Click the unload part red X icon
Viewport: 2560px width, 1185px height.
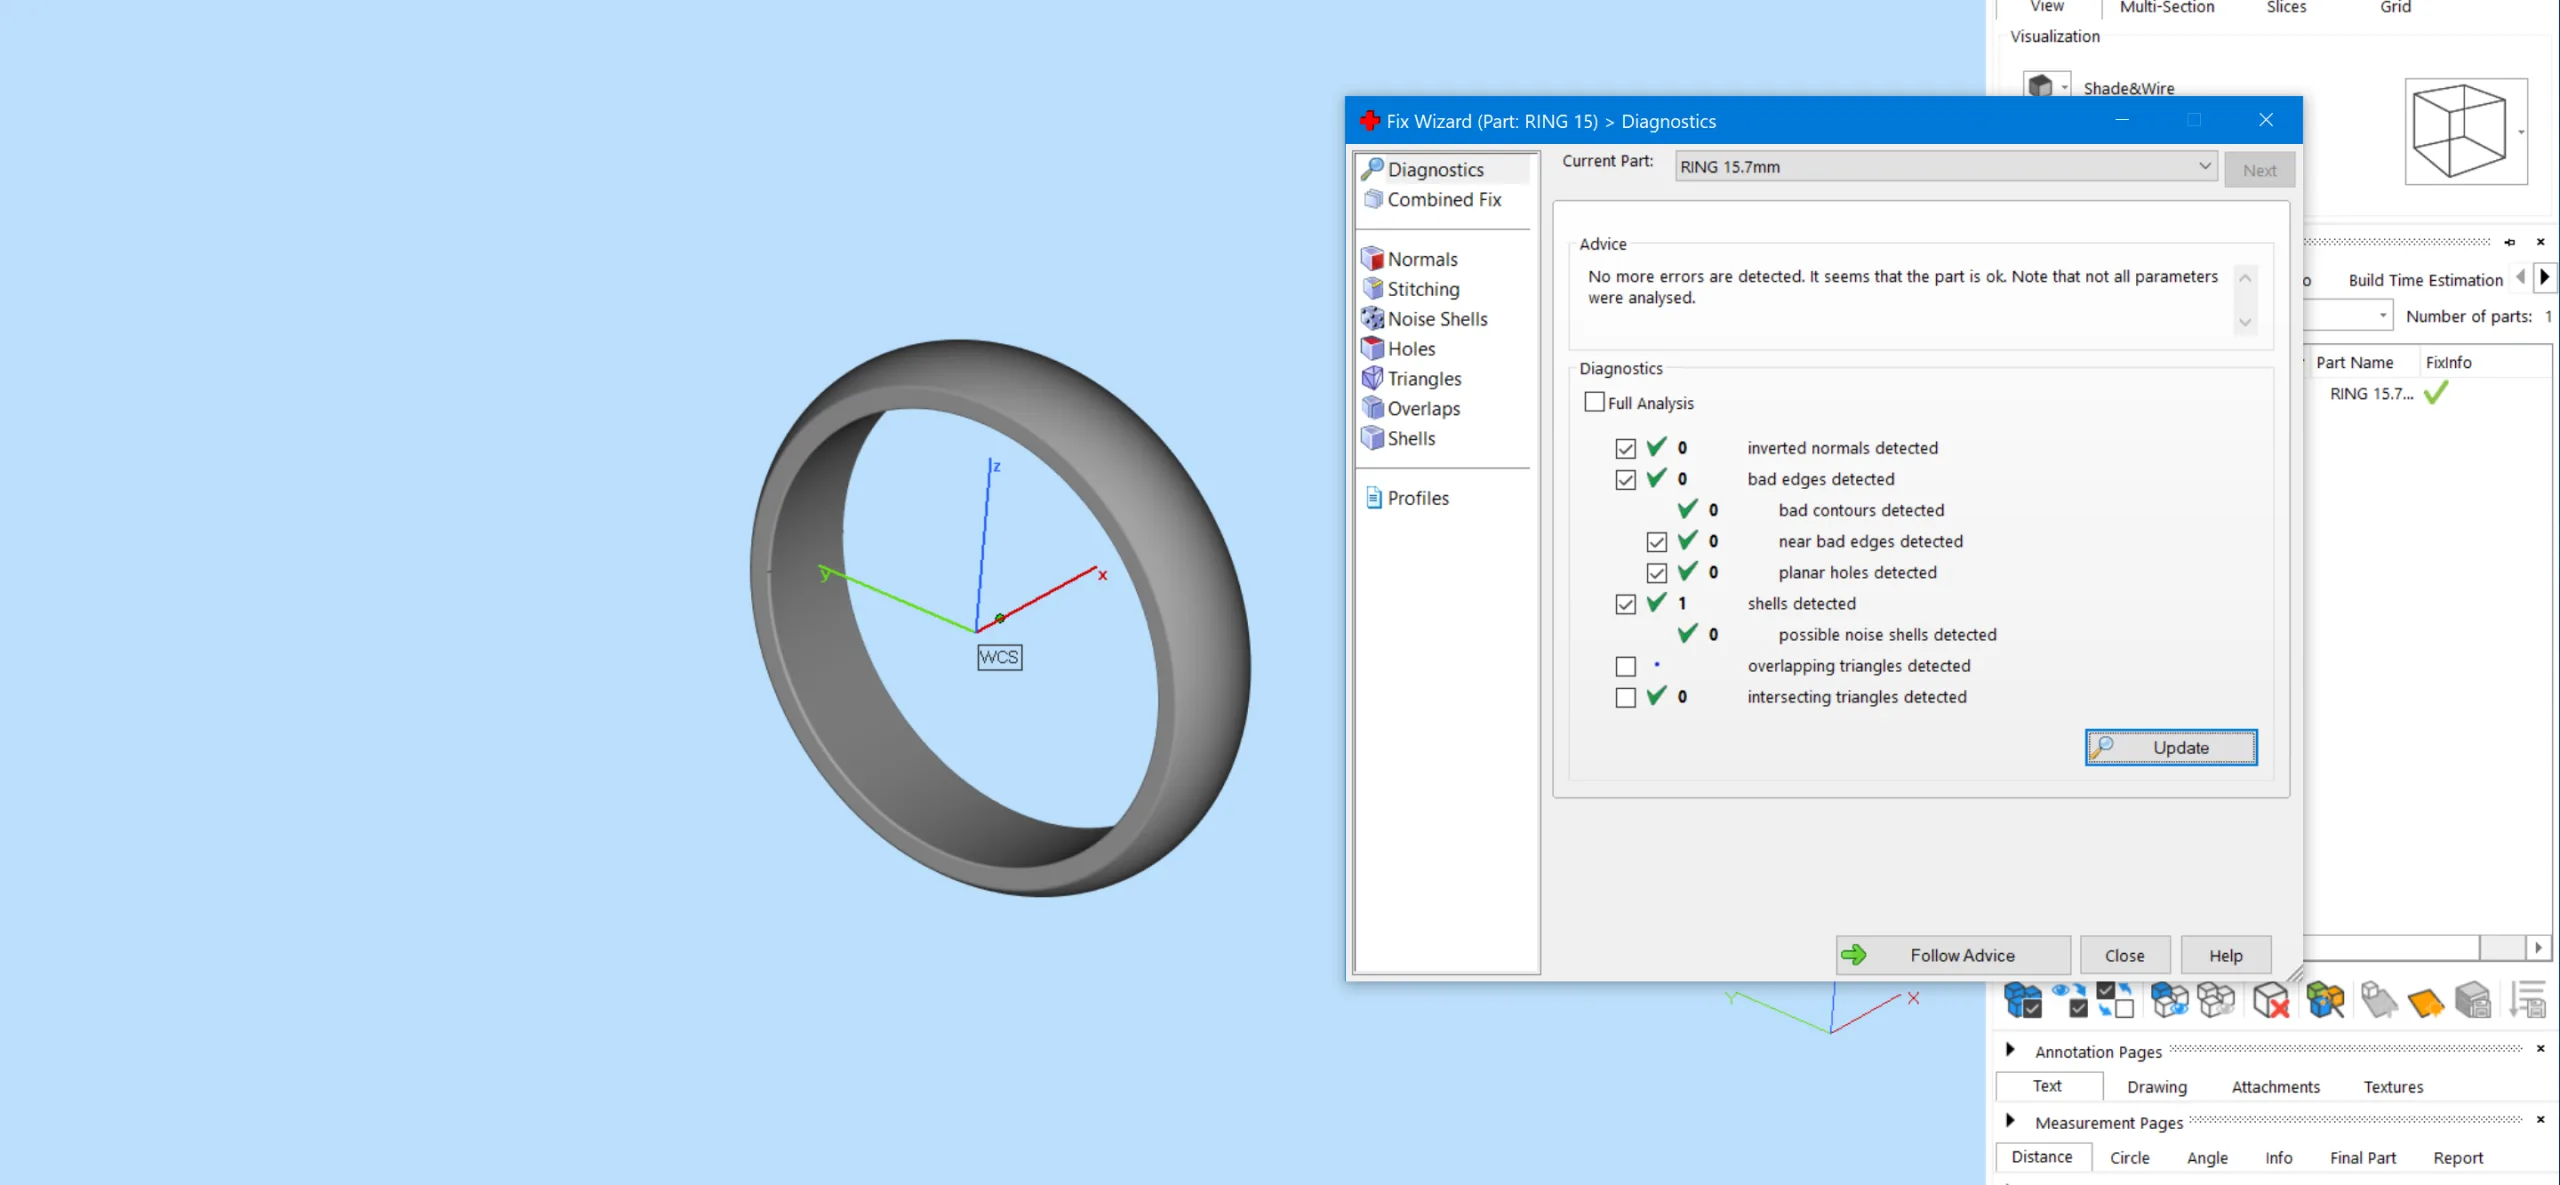(2271, 999)
